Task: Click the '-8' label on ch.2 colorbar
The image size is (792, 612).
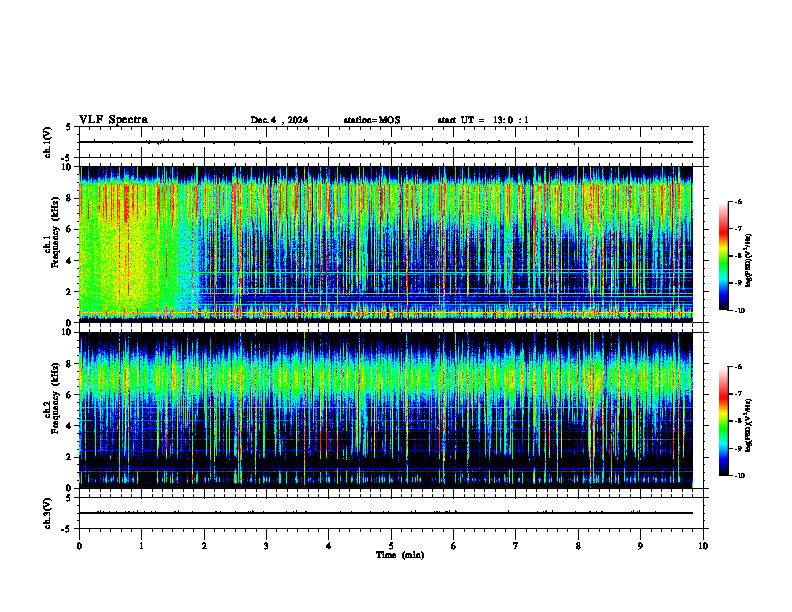Action: tap(738, 421)
